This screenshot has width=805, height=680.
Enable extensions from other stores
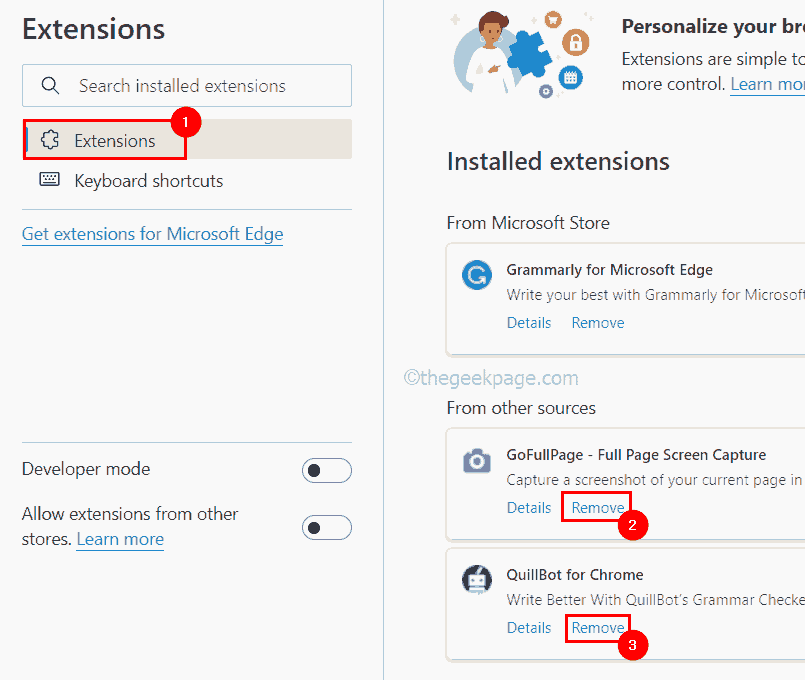(327, 527)
